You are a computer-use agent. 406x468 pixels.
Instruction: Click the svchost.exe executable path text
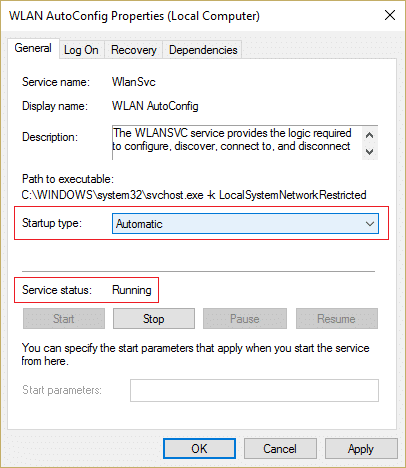point(194,195)
